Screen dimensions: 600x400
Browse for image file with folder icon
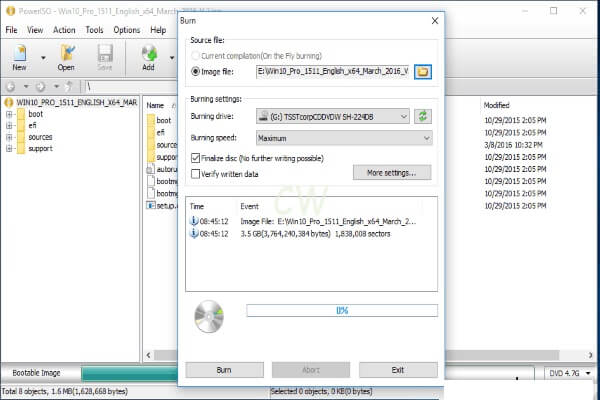[423, 72]
